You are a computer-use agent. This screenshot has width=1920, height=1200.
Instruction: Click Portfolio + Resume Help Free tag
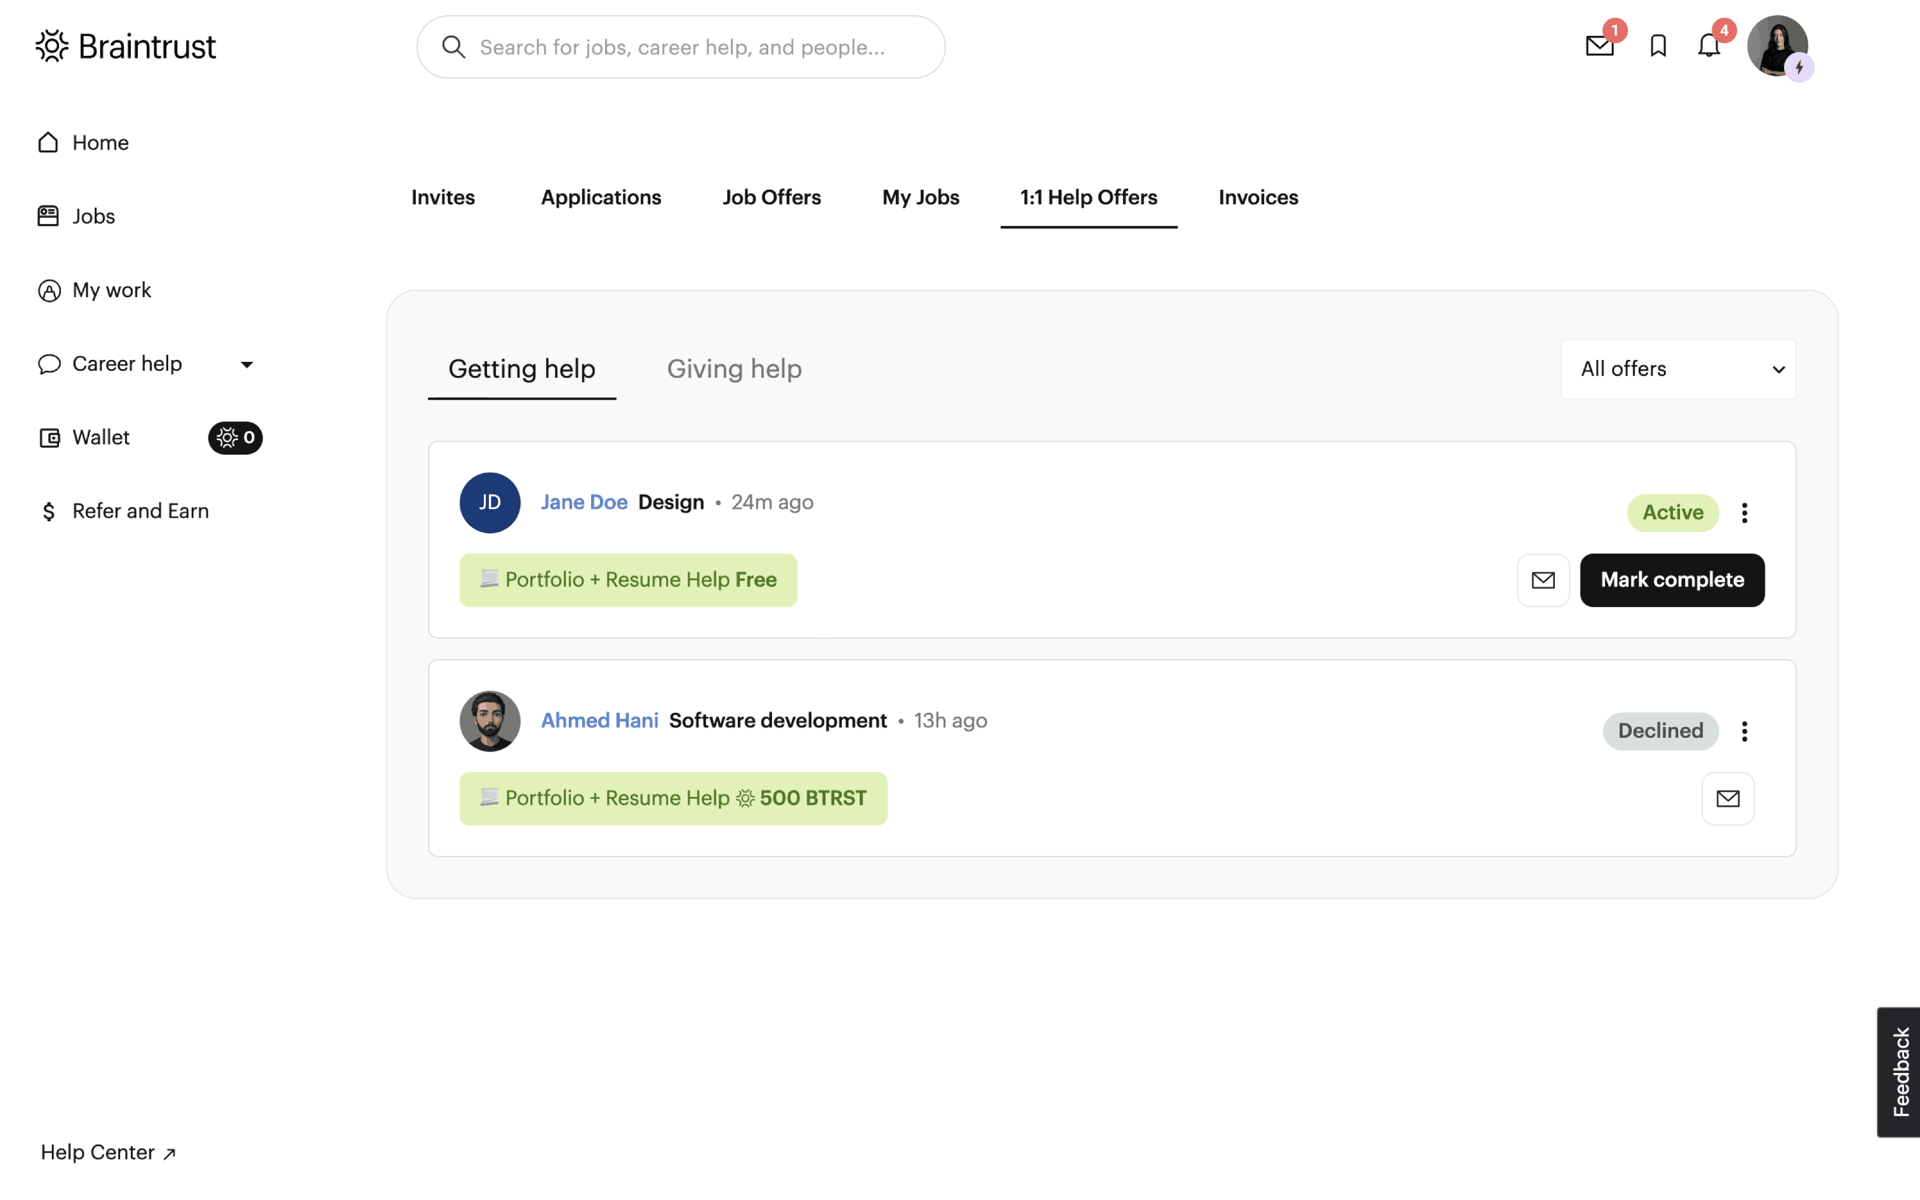(628, 580)
